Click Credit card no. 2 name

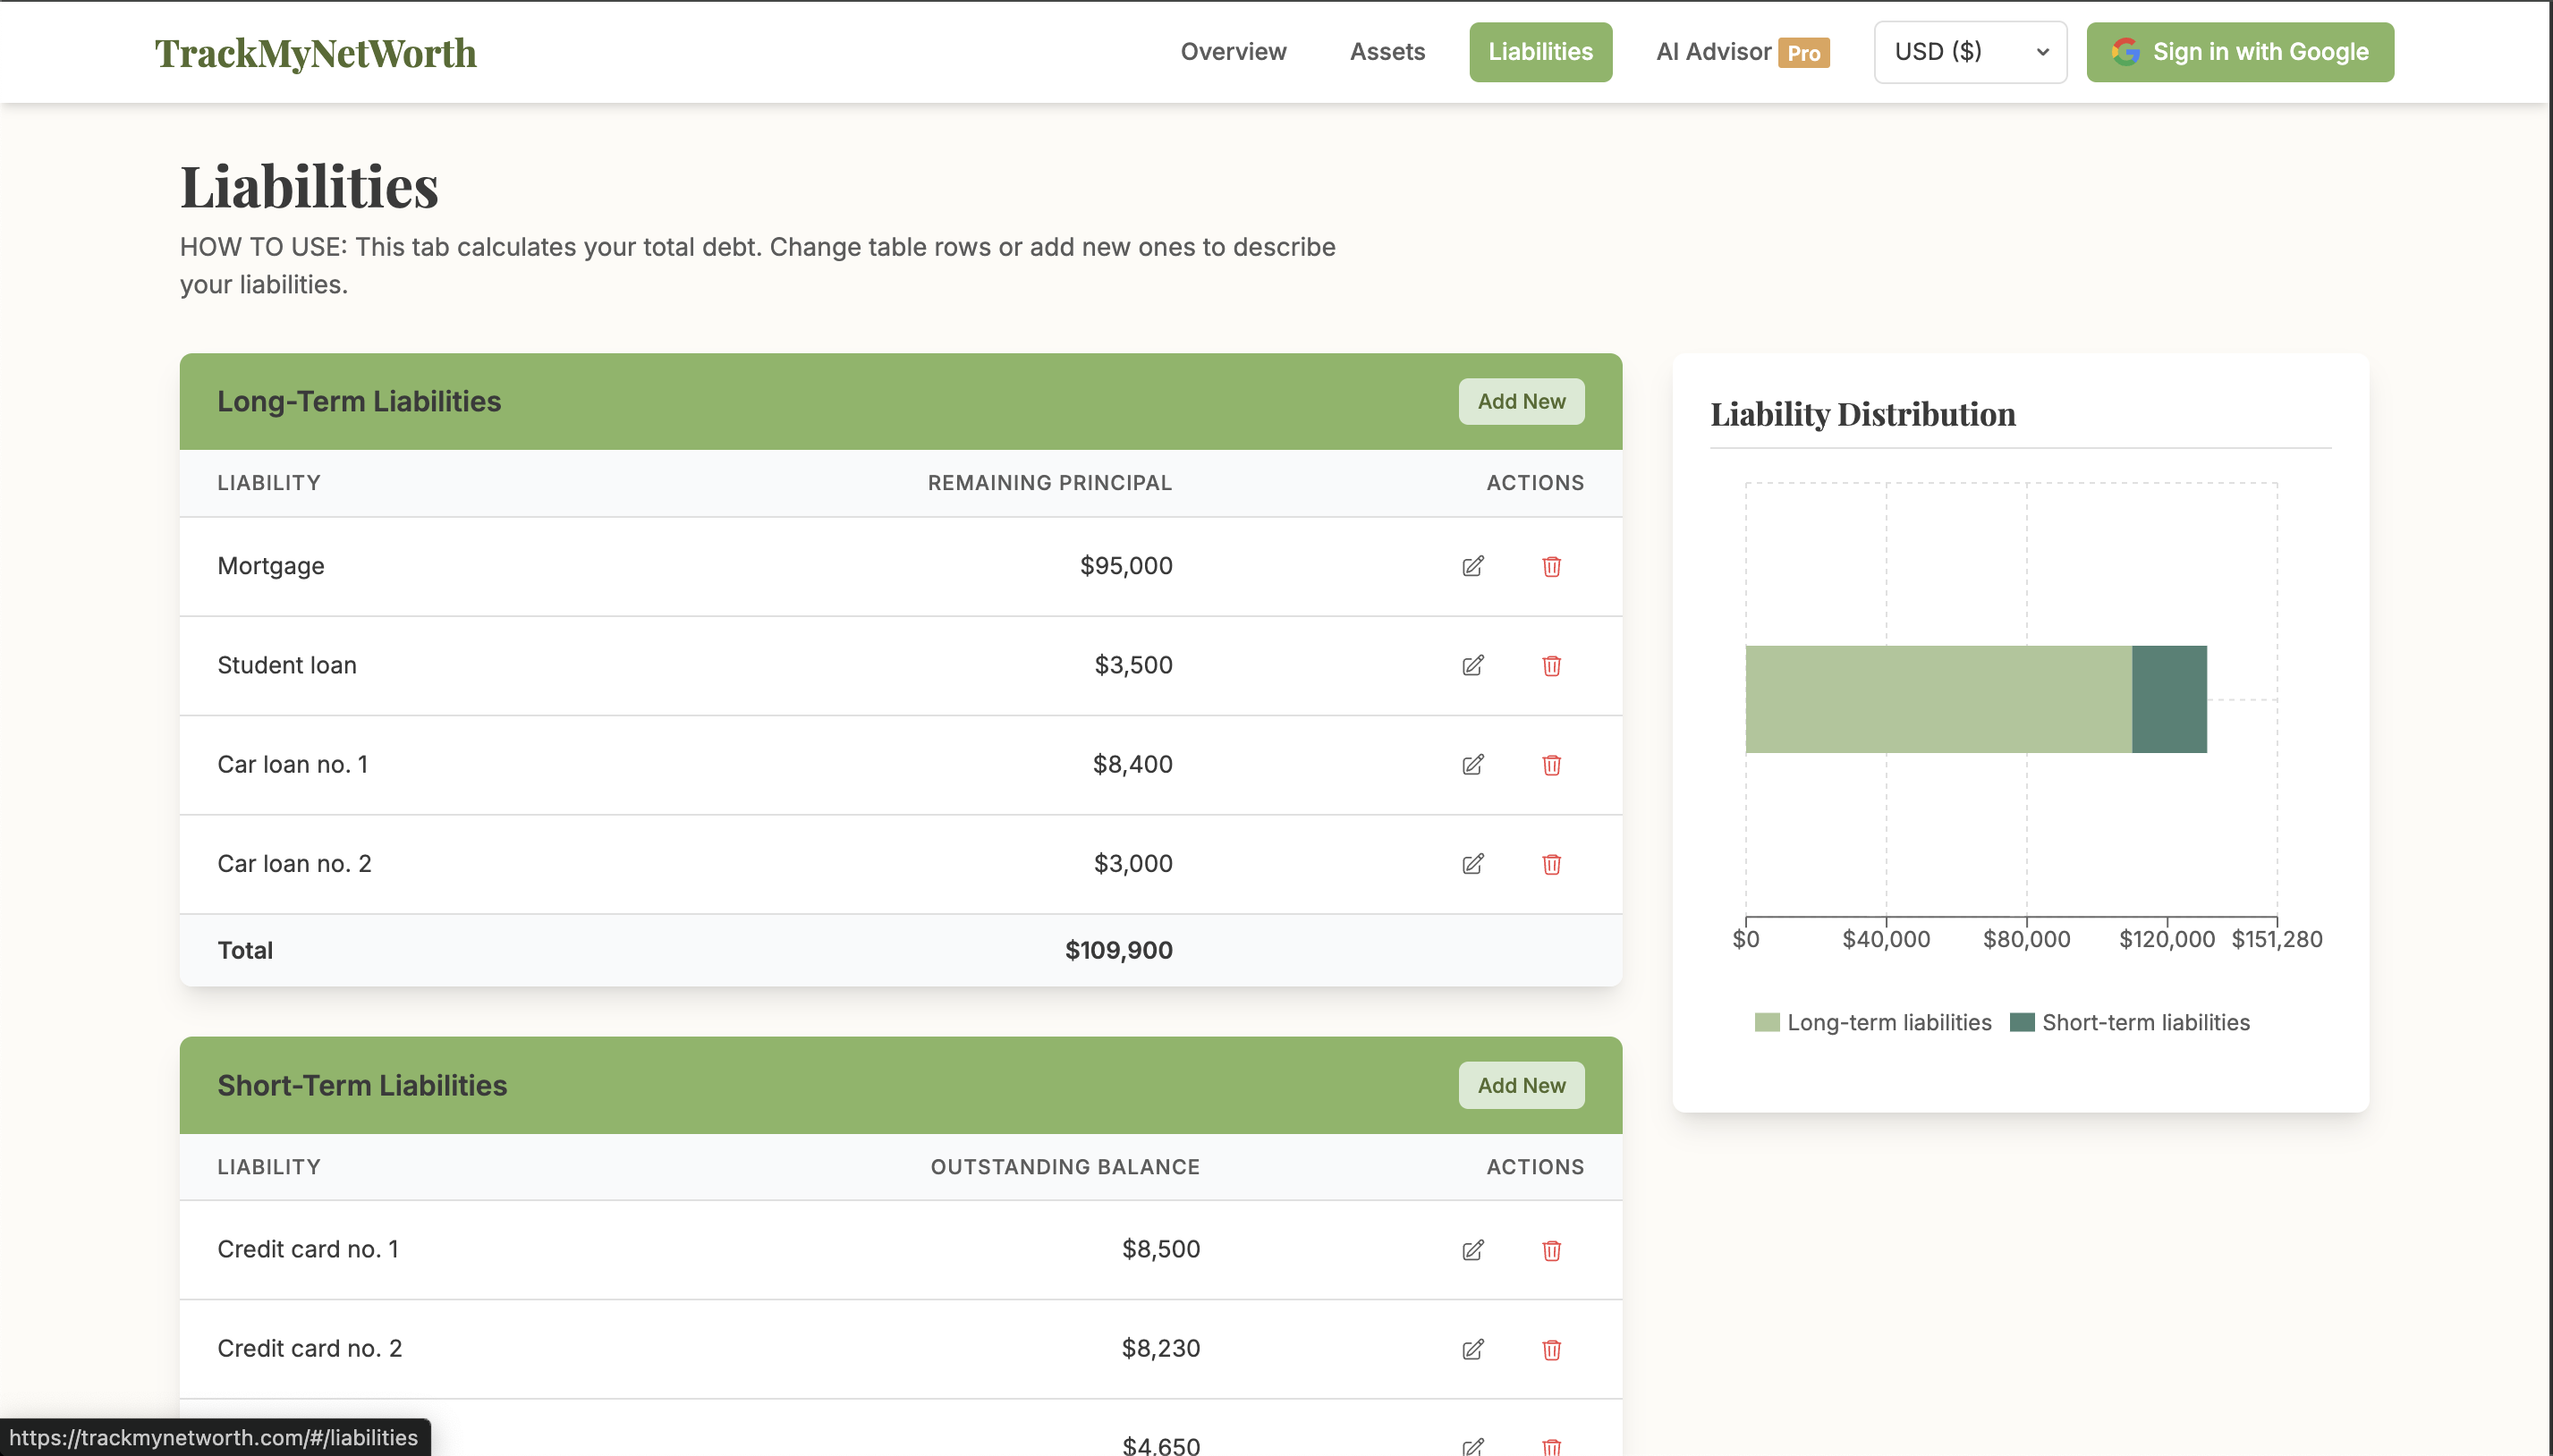click(309, 1348)
